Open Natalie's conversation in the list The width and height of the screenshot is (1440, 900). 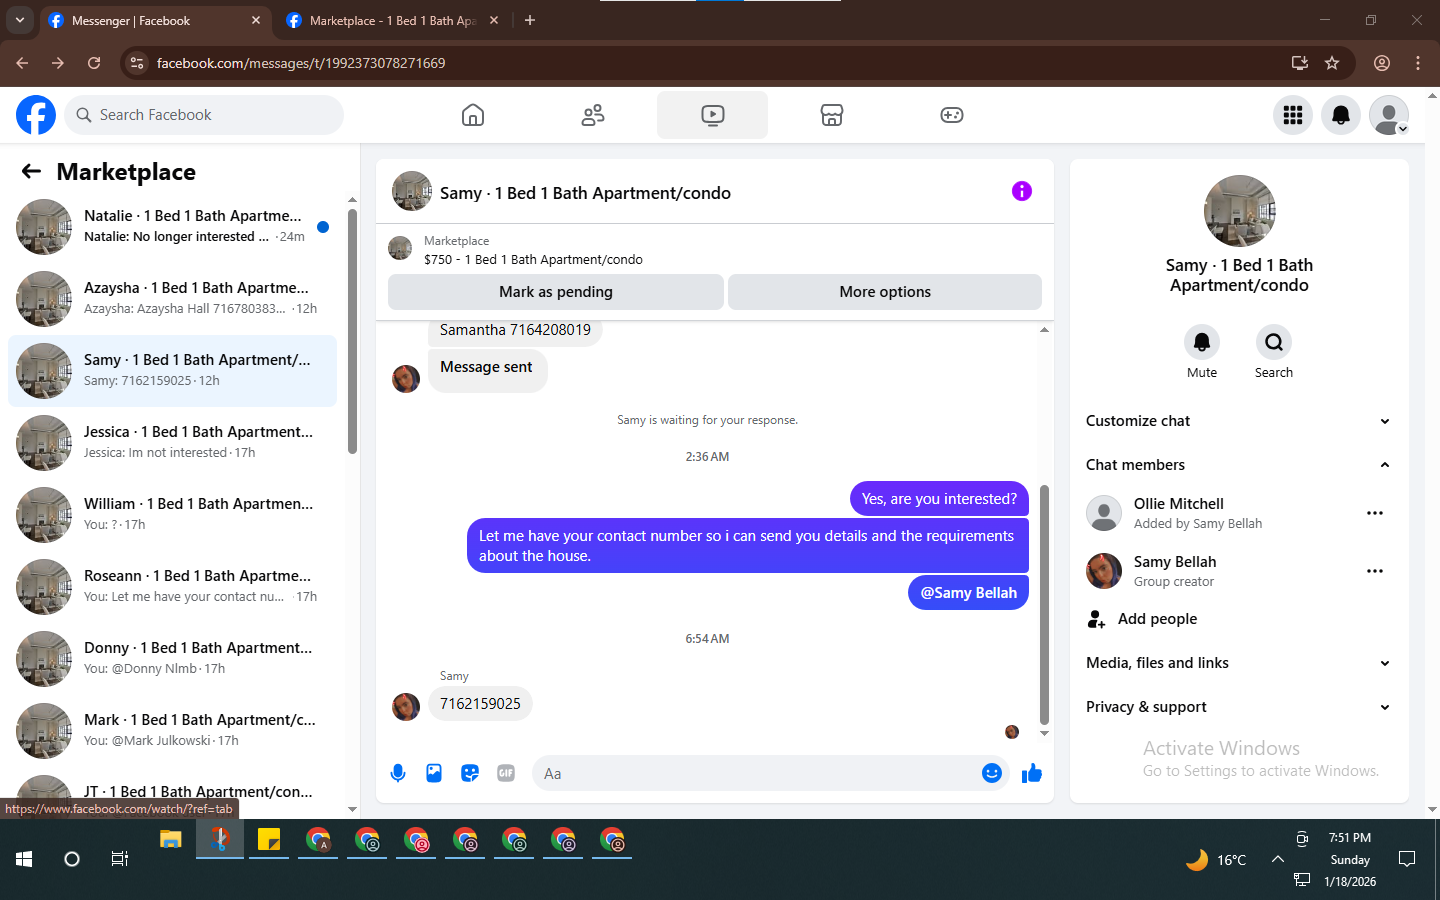point(172,226)
